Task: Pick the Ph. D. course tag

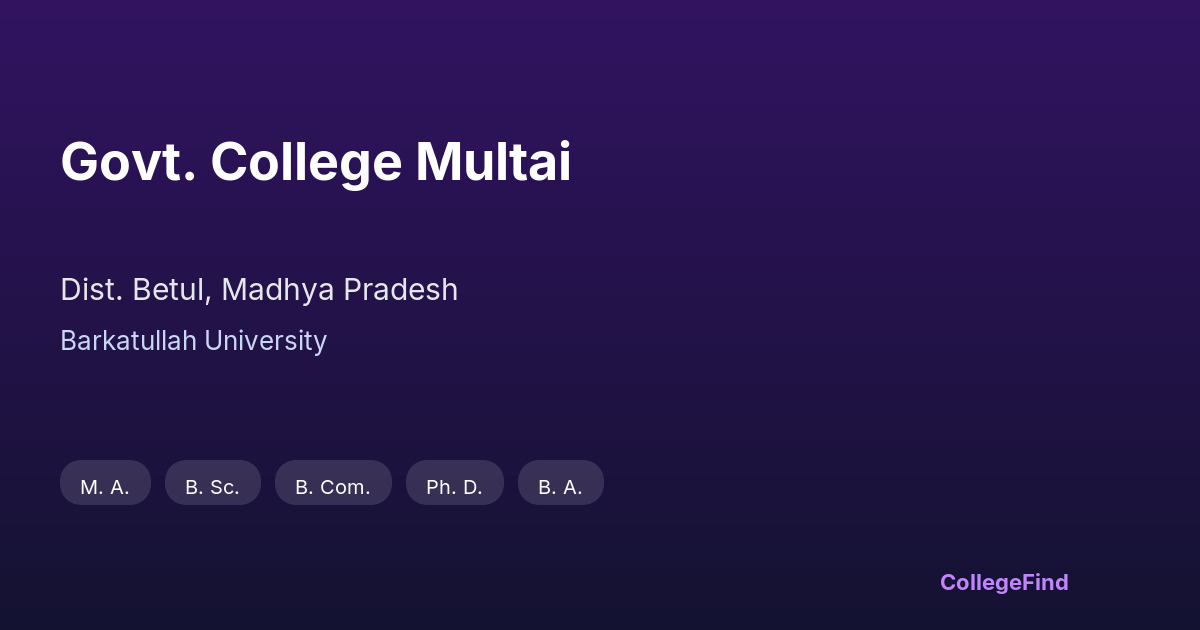Action: [x=454, y=483]
